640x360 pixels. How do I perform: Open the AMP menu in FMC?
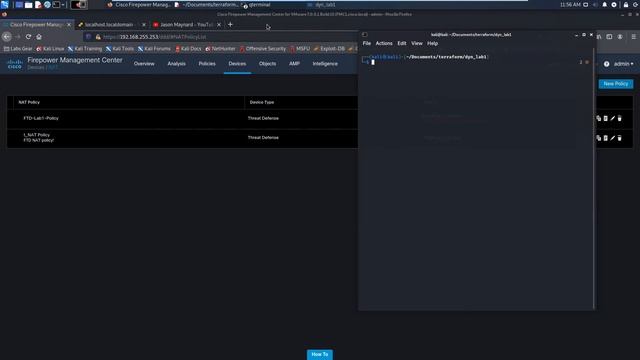coord(294,64)
